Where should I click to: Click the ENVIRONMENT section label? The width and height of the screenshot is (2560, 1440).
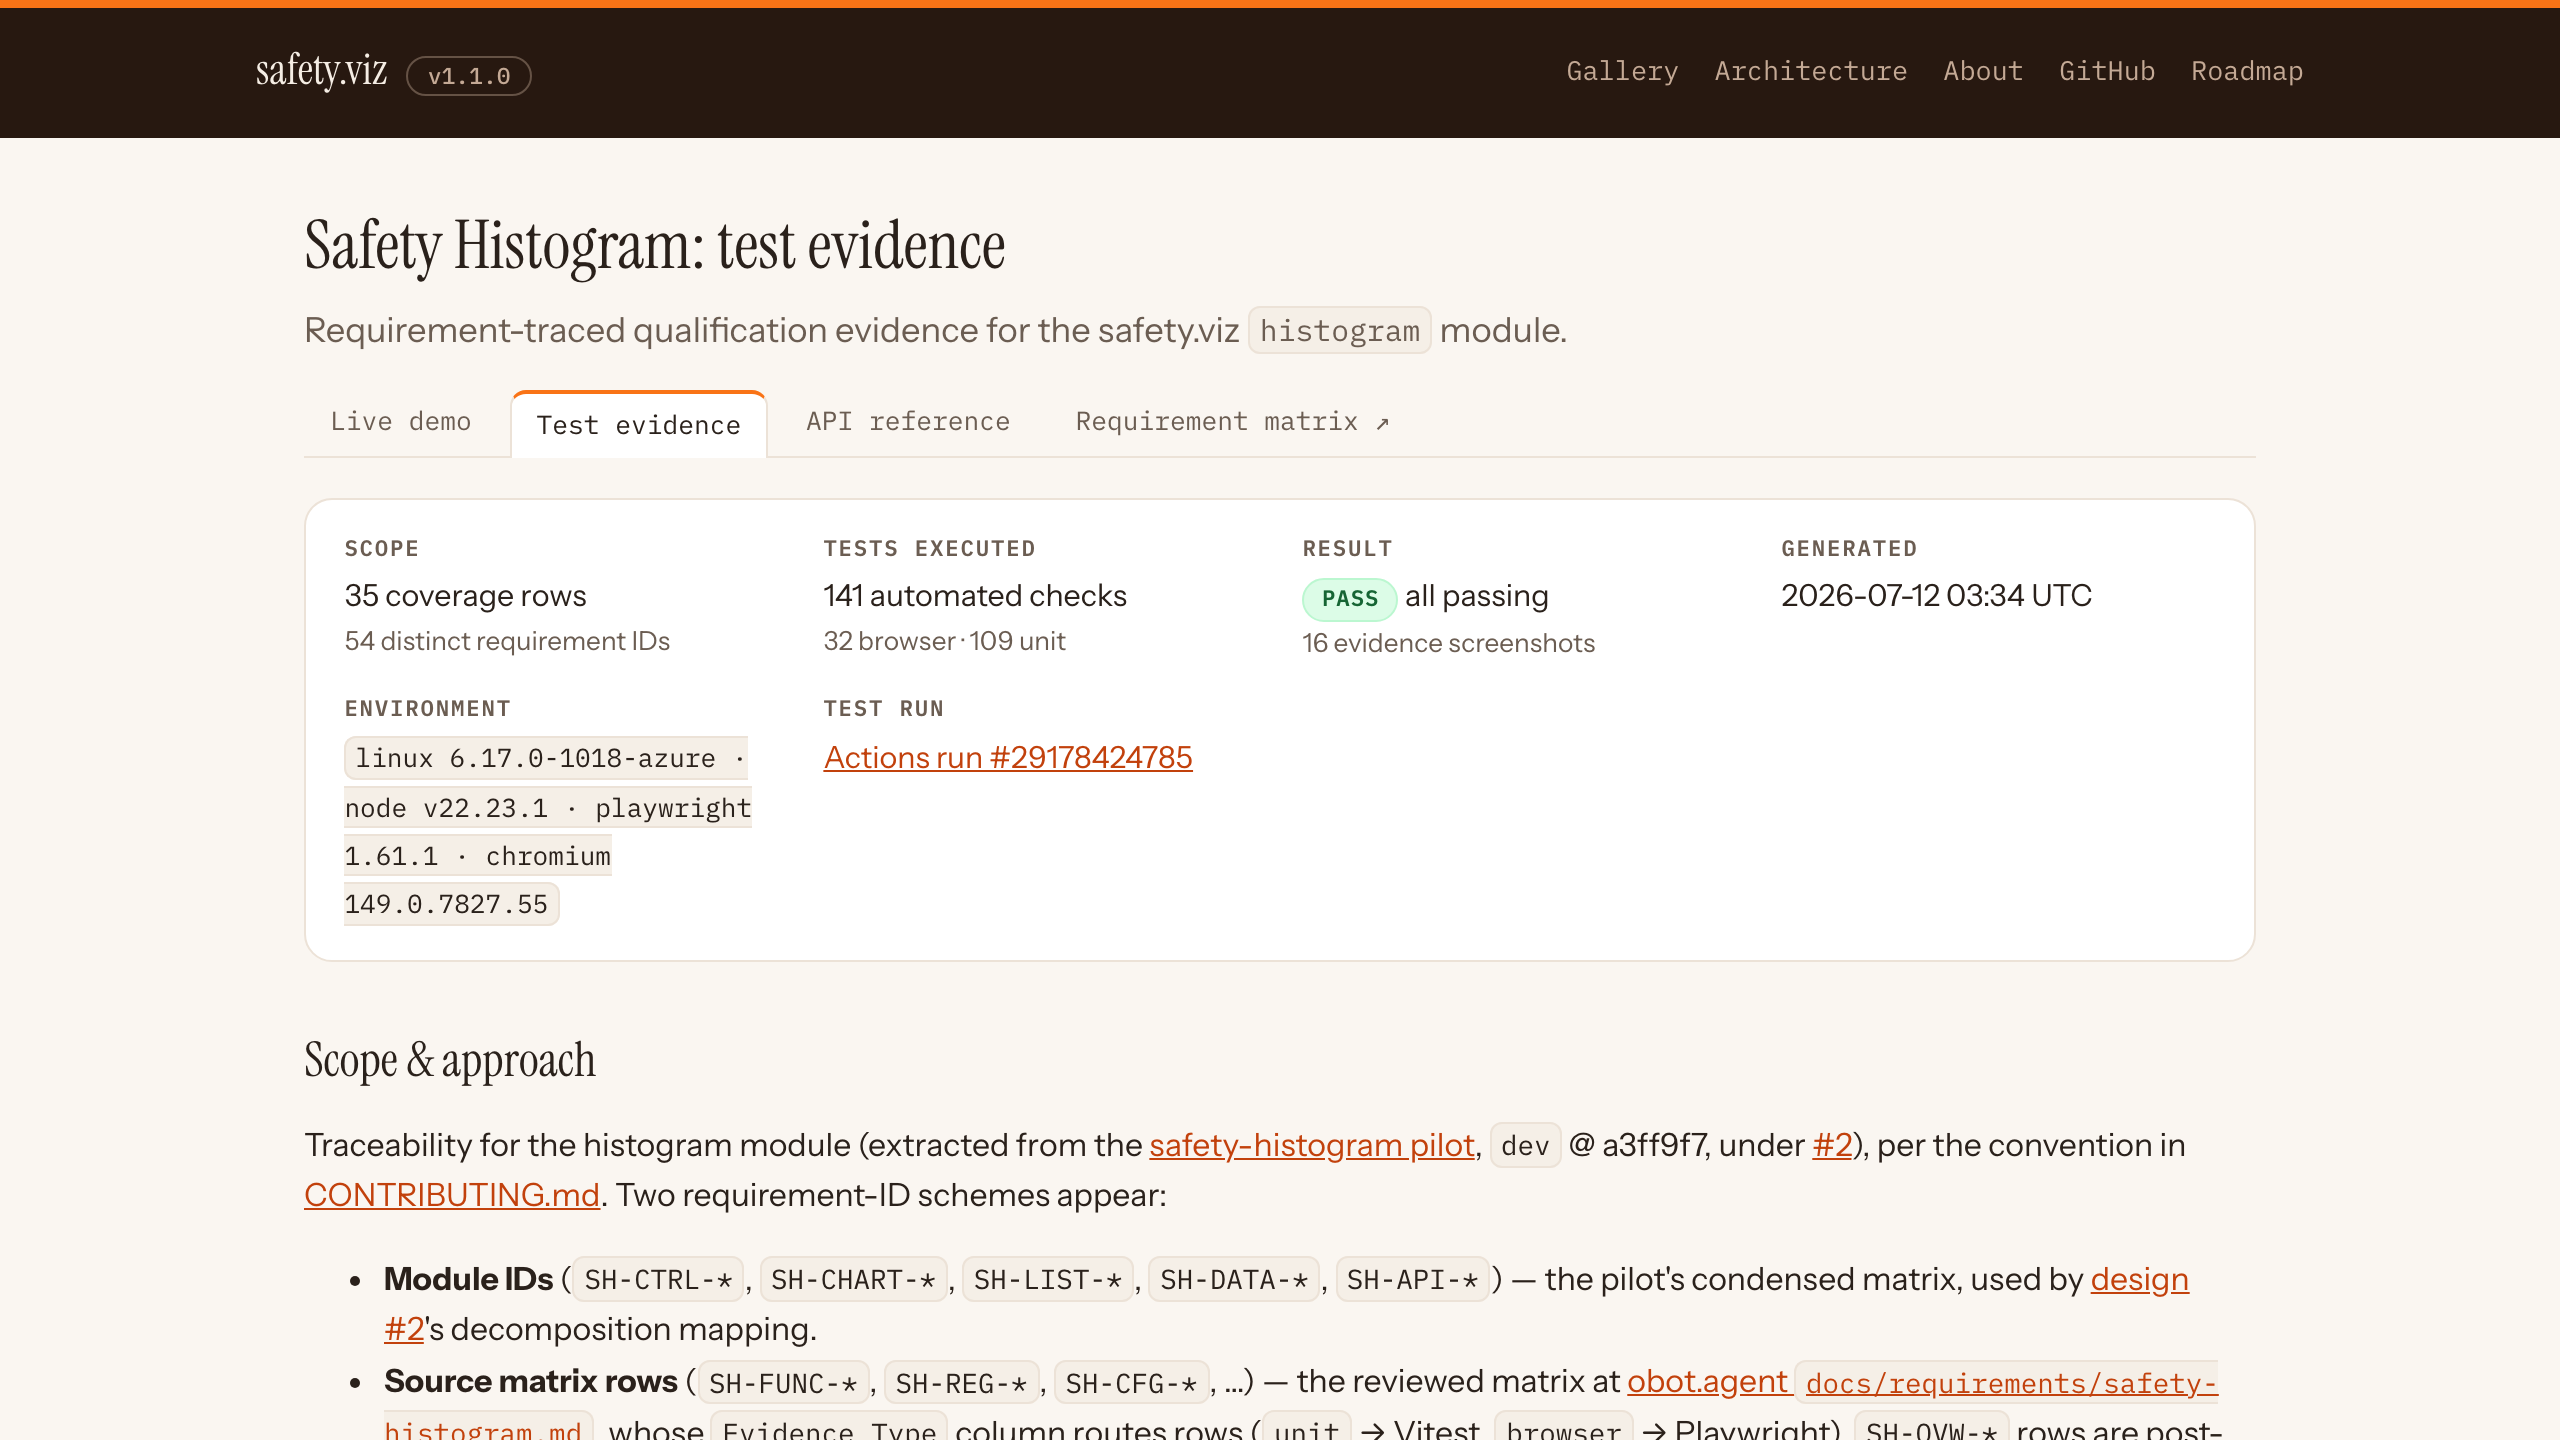(428, 709)
